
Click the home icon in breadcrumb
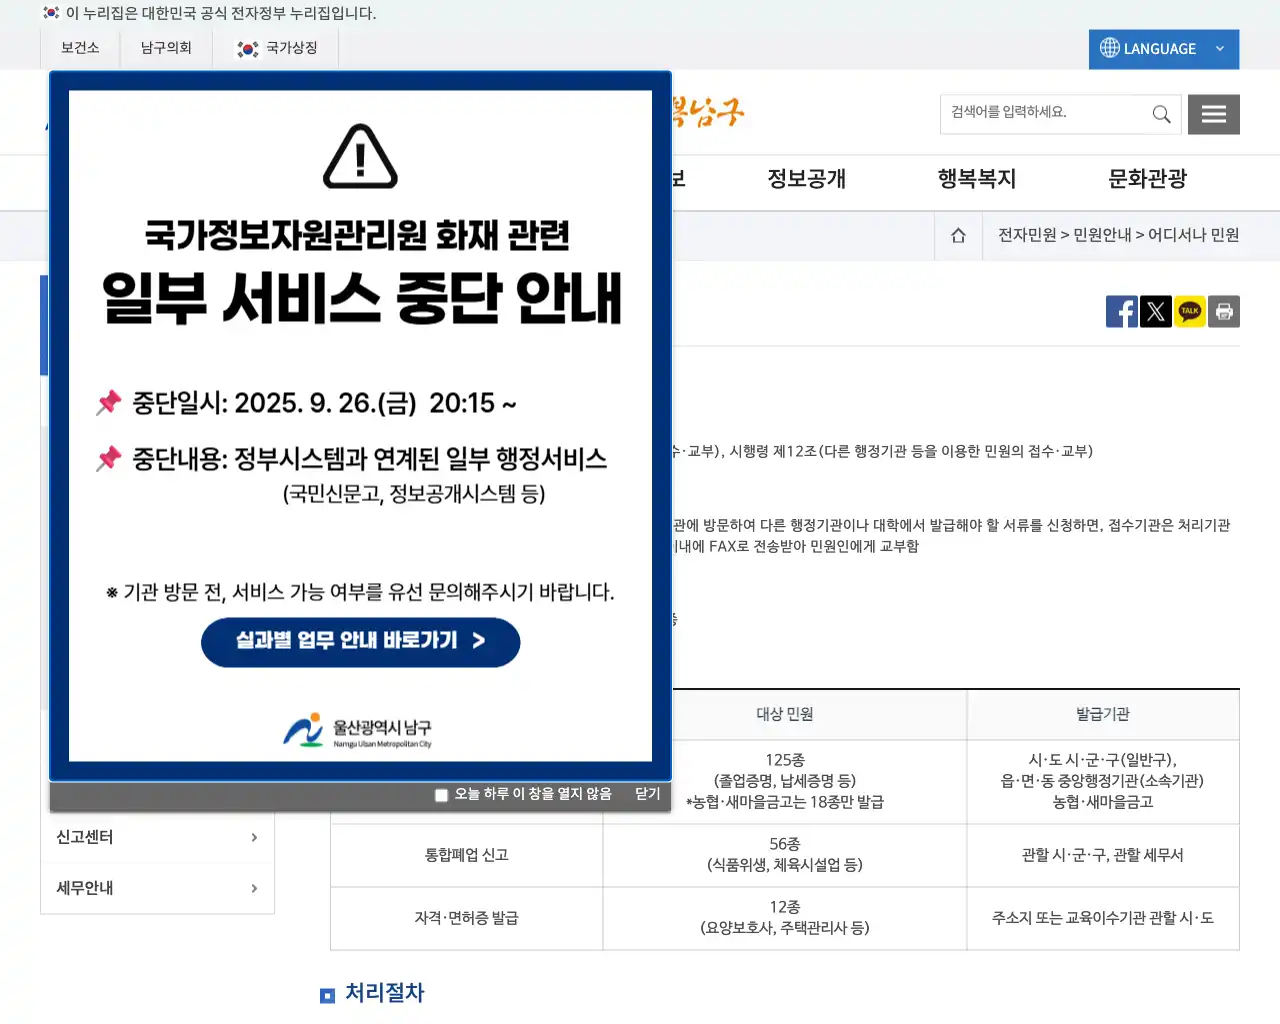coord(958,236)
